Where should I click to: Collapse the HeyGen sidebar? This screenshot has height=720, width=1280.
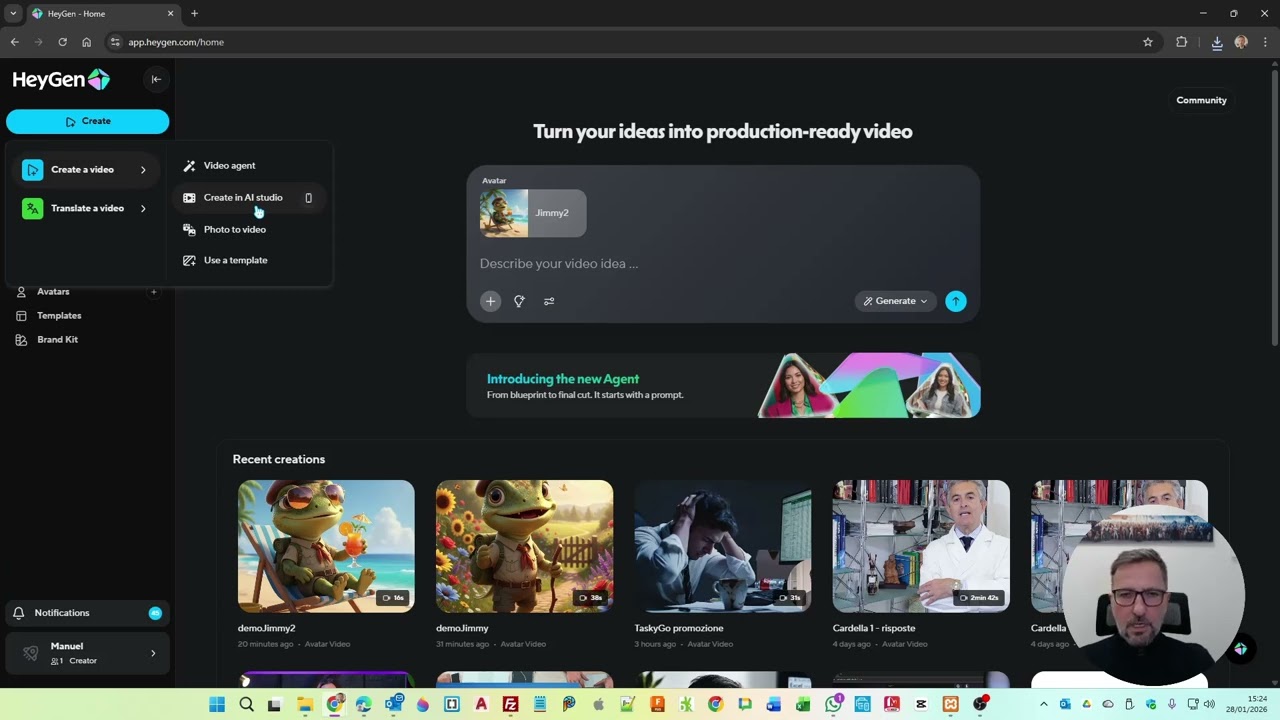(156, 79)
